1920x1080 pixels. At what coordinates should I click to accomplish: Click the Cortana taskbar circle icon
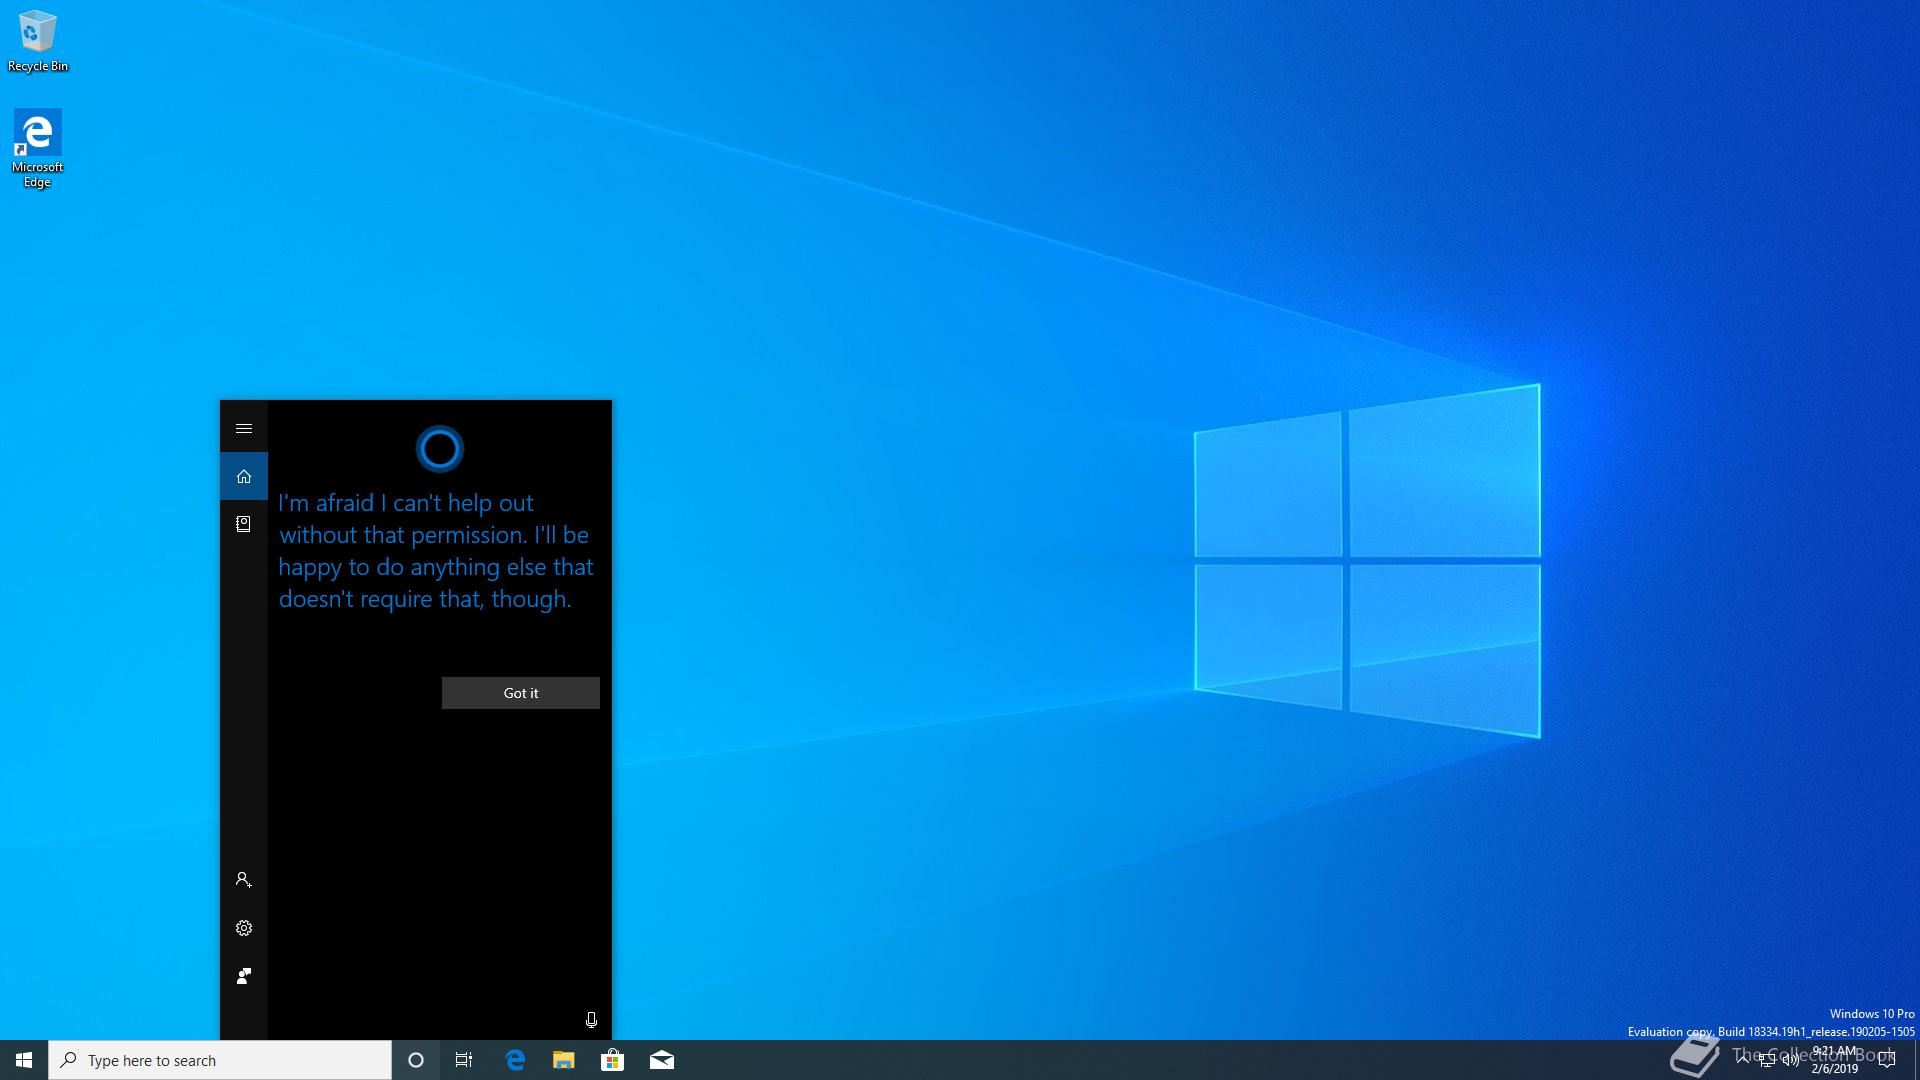pyautogui.click(x=416, y=1060)
